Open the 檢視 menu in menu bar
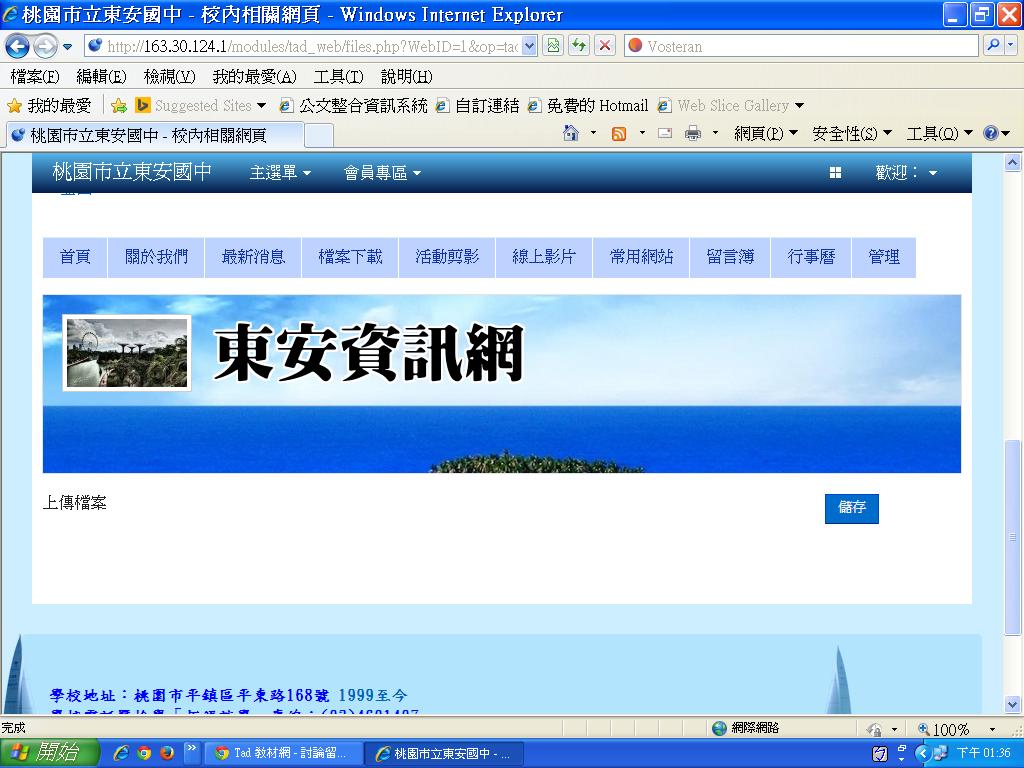This screenshot has width=1024, height=768. click(x=169, y=77)
